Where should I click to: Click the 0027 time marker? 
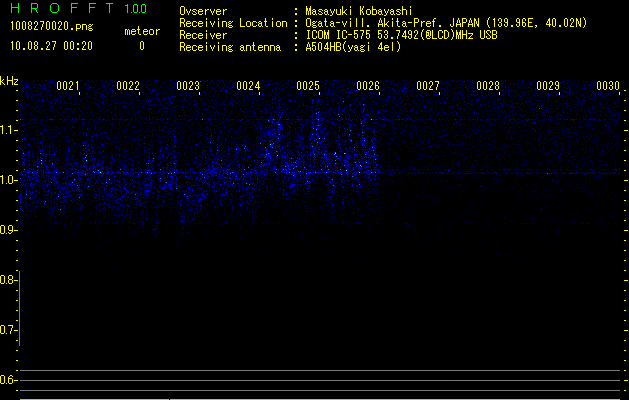click(428, 86)
